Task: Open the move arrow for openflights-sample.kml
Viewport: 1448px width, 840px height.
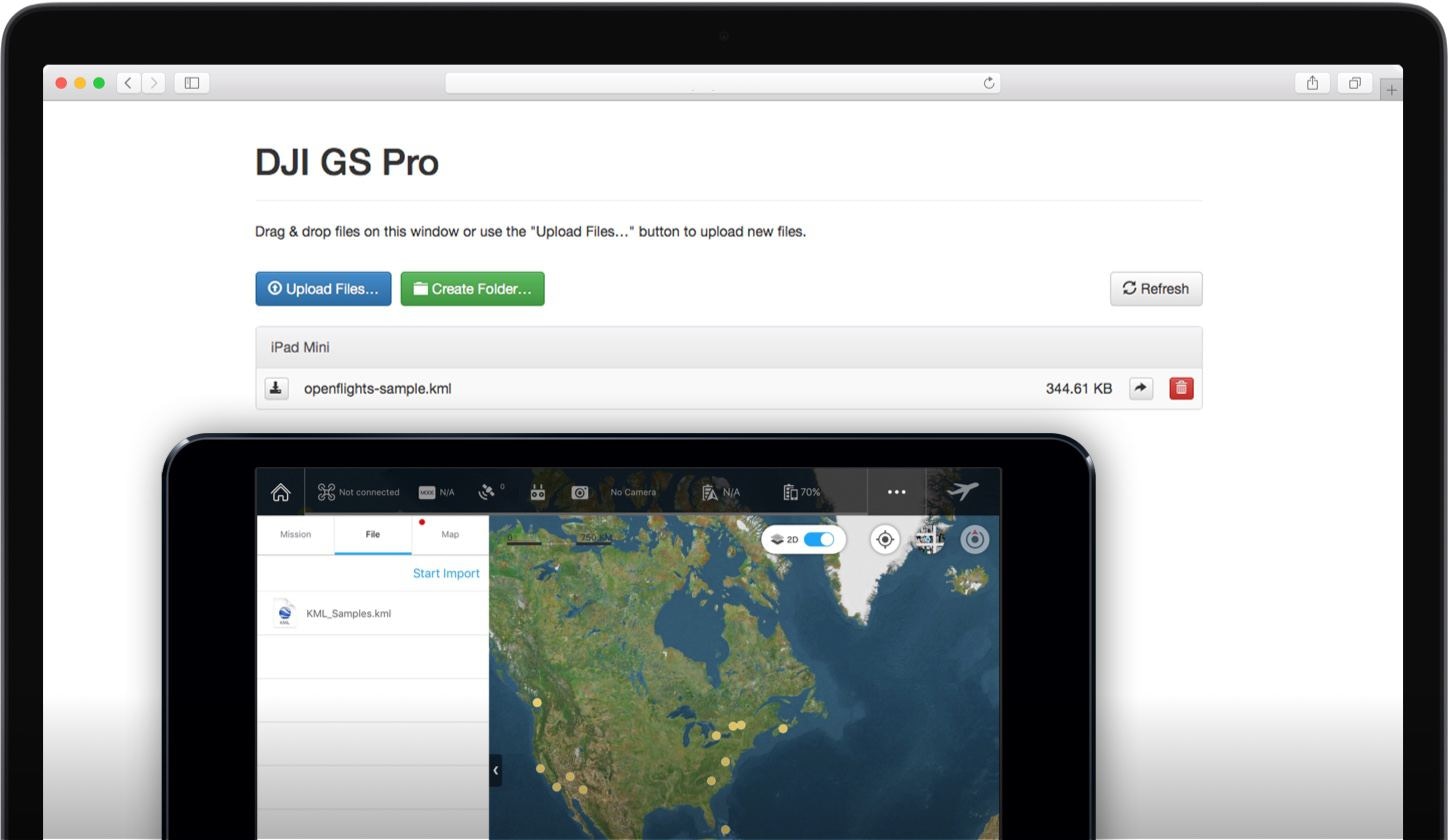Action: [x=1140, y=388]
